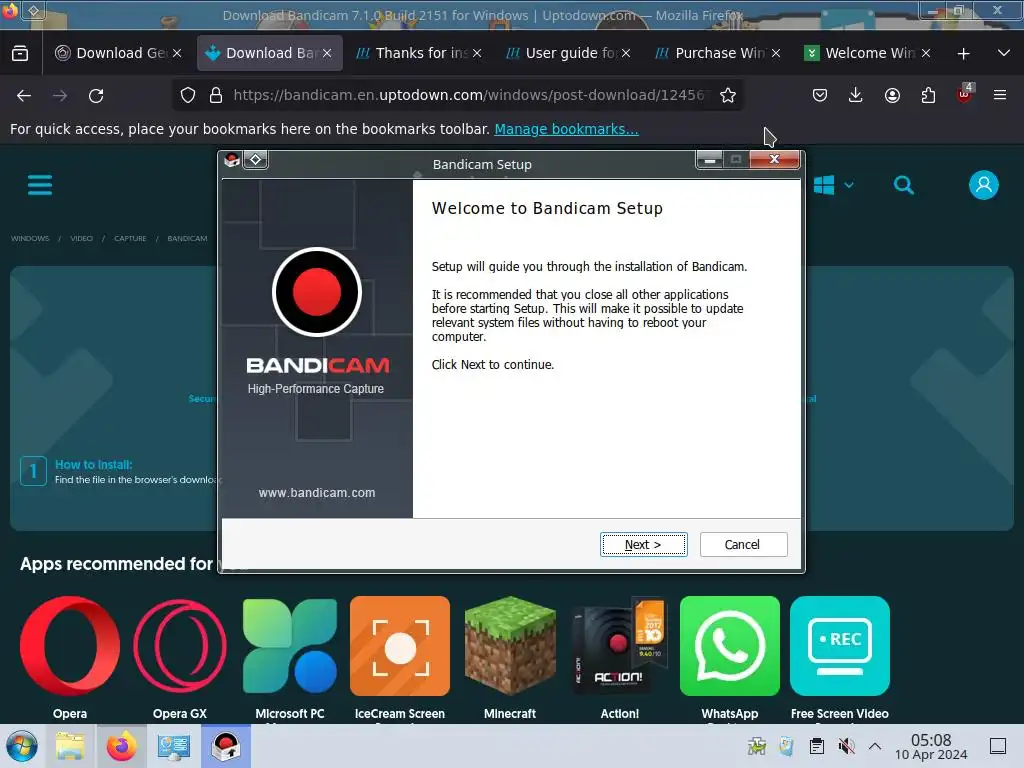Open Uptodown user profile icon
1024x768 pixels.
984,185
